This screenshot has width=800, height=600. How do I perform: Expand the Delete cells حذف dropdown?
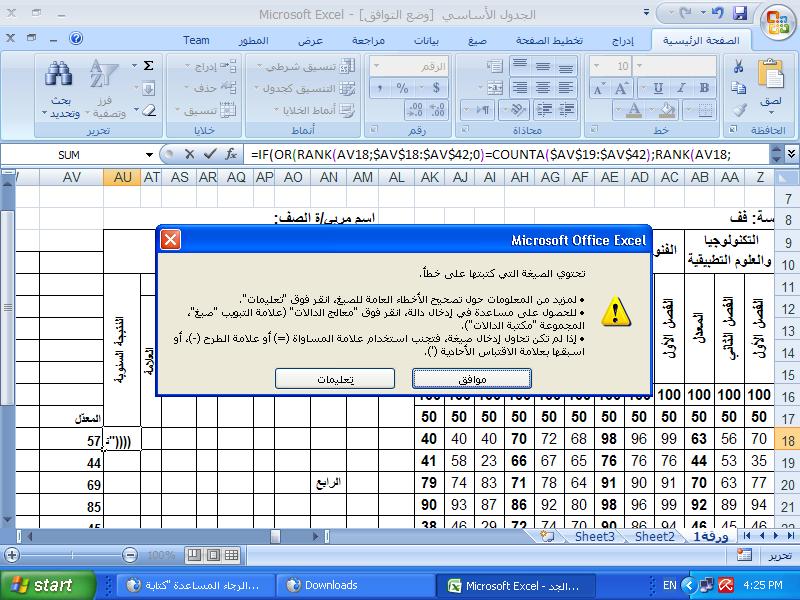pos(211,88)
